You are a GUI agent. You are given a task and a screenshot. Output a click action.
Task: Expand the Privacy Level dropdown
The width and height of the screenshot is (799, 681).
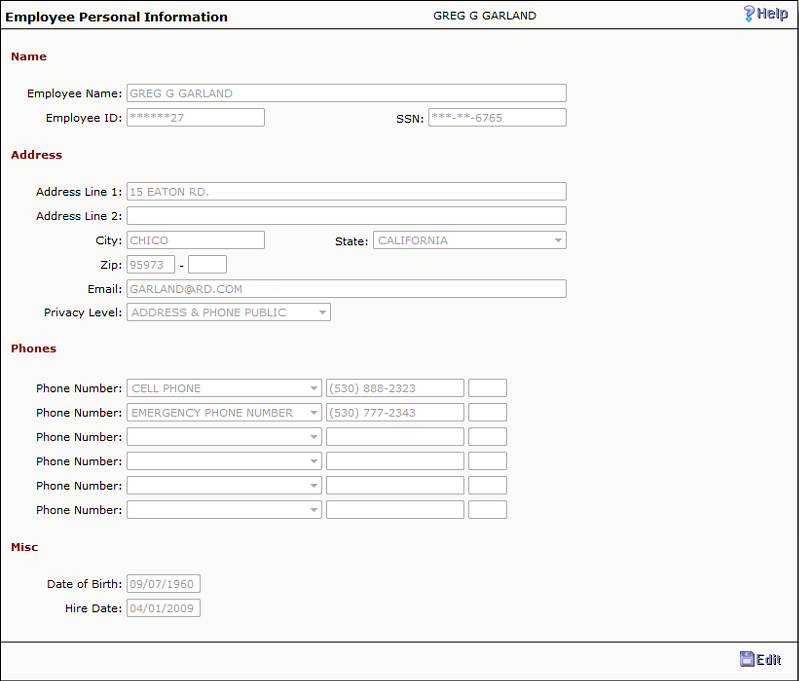228,313
